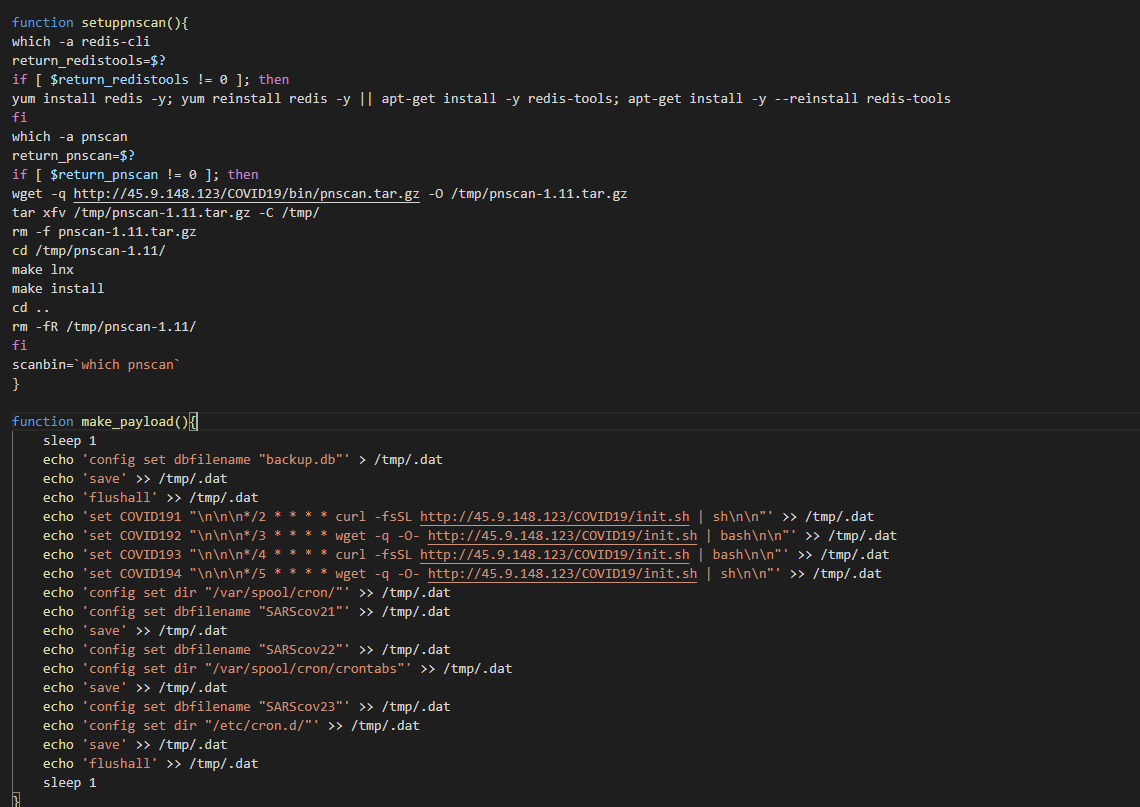
Task: Click the 'set COVID191' text in echo line
Action: pyautogui.click(x=135, y=516)
